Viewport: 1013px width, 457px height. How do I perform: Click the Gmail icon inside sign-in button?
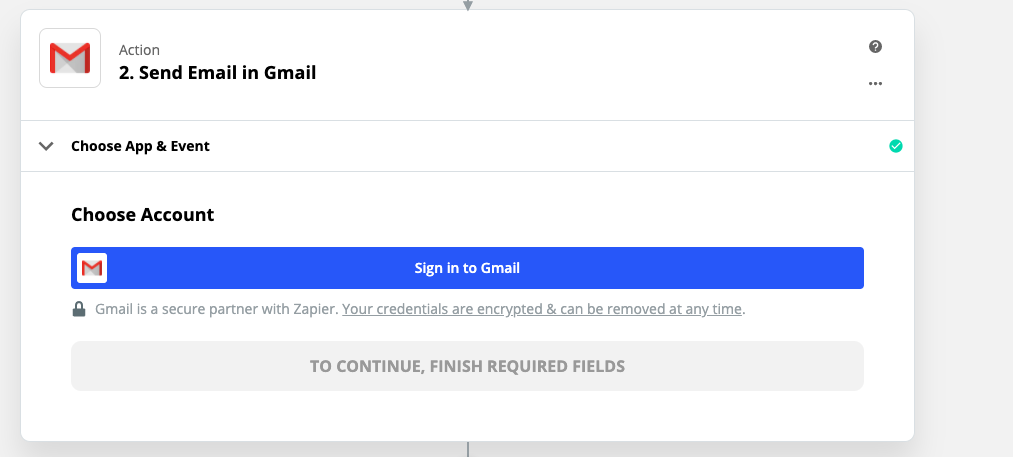point(92,268)
